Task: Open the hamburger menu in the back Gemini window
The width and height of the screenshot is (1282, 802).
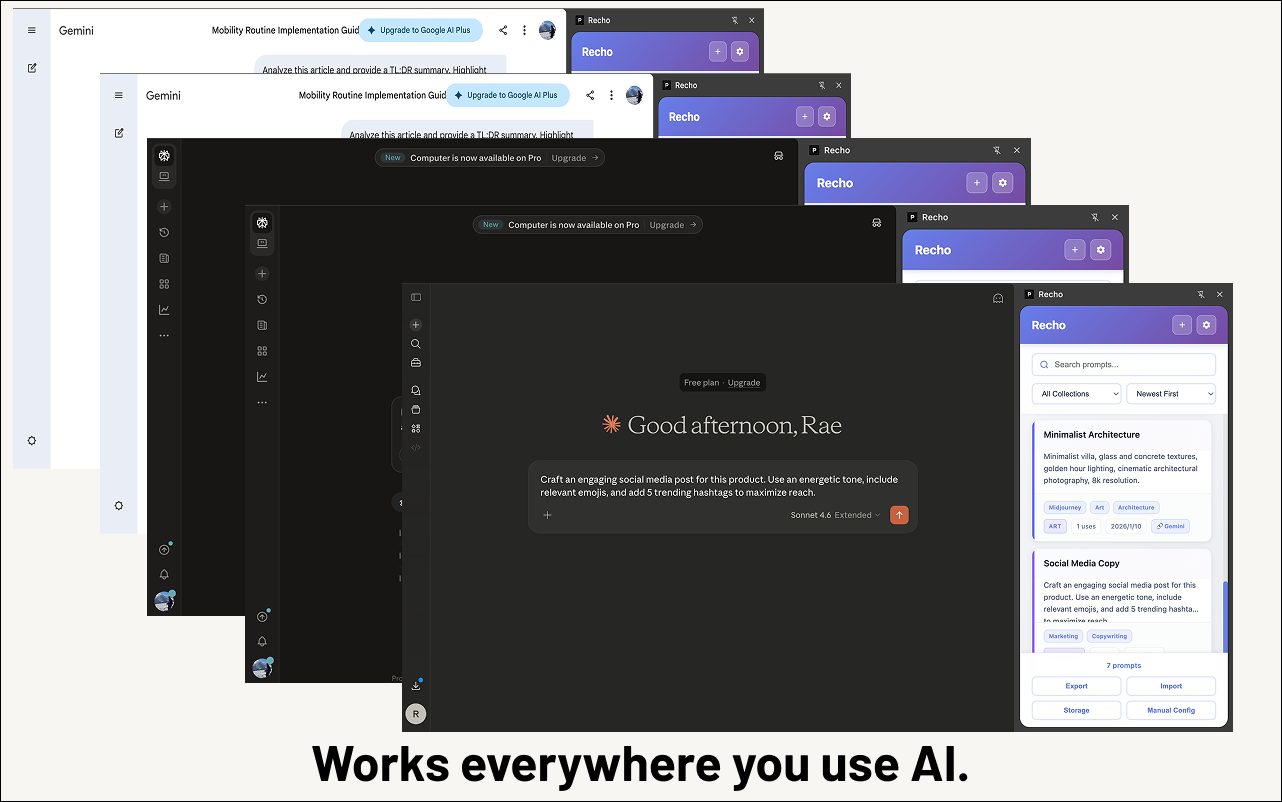Action: click(32, 30)
